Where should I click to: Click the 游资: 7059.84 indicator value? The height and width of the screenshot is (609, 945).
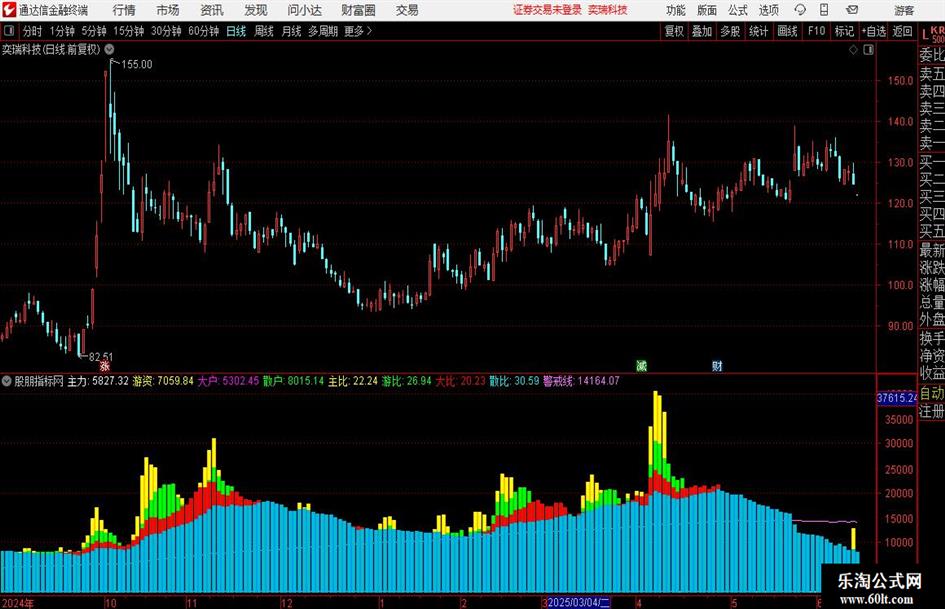(x=163, y=381)
